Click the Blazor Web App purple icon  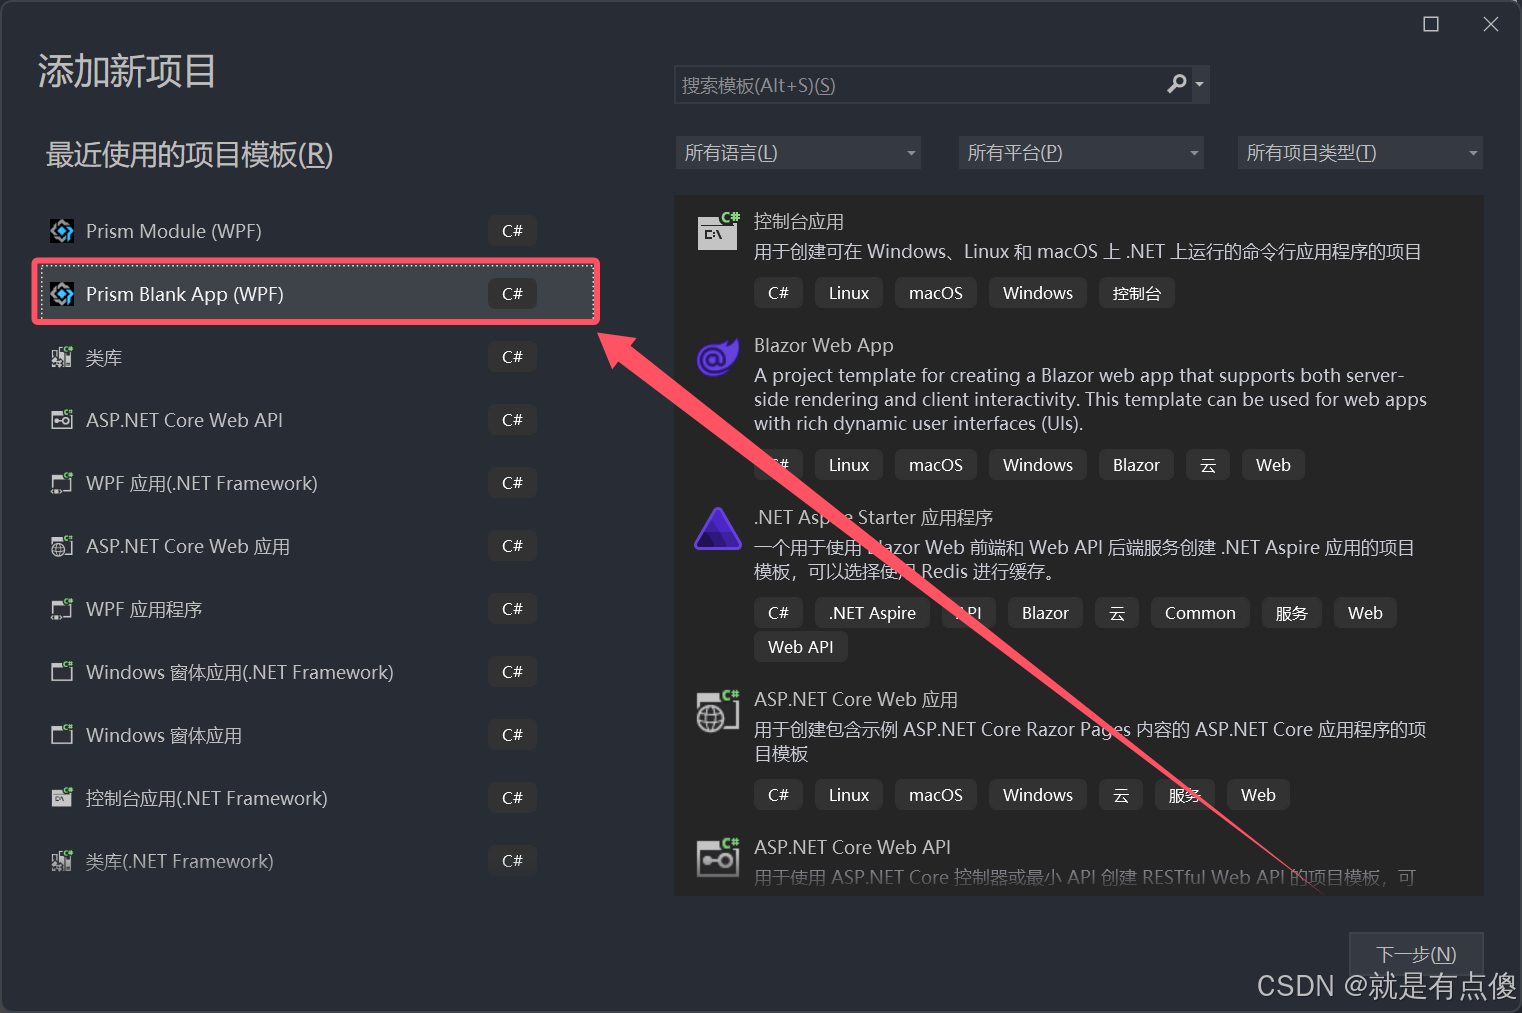tap(717, 358)
